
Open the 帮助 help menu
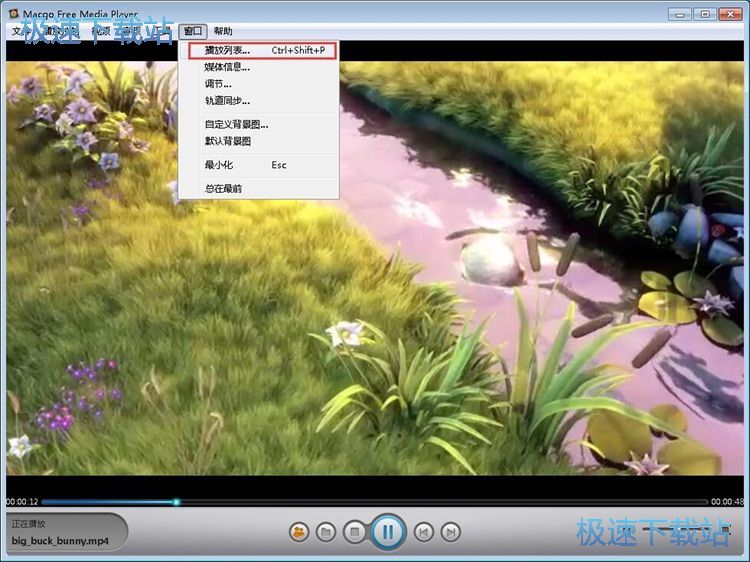tap(223, 31)
